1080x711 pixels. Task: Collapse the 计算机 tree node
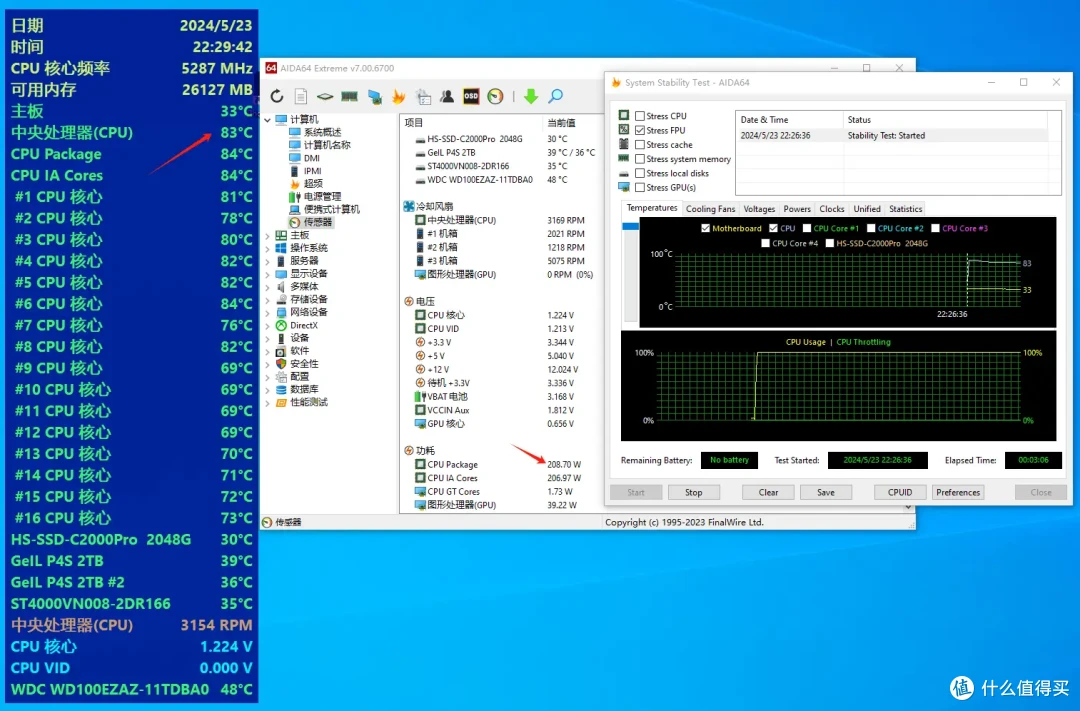point(268,119)
